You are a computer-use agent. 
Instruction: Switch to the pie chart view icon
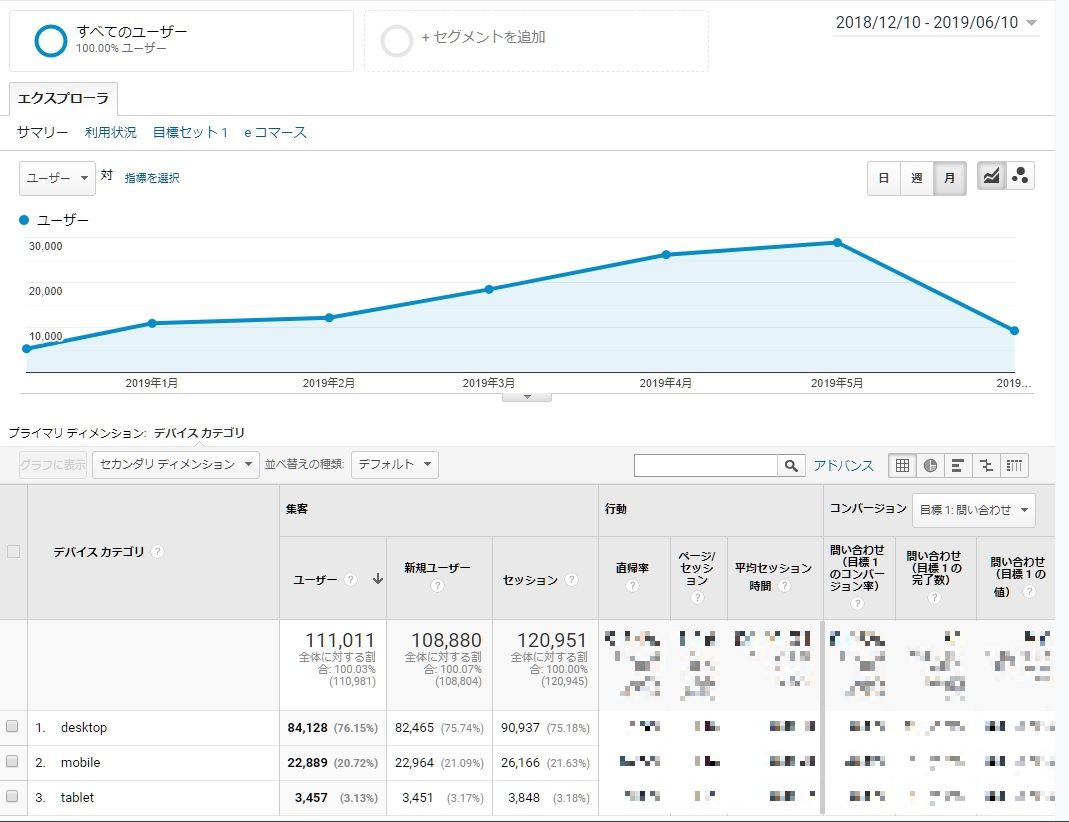pyautogui.click(x=930, y=465)
